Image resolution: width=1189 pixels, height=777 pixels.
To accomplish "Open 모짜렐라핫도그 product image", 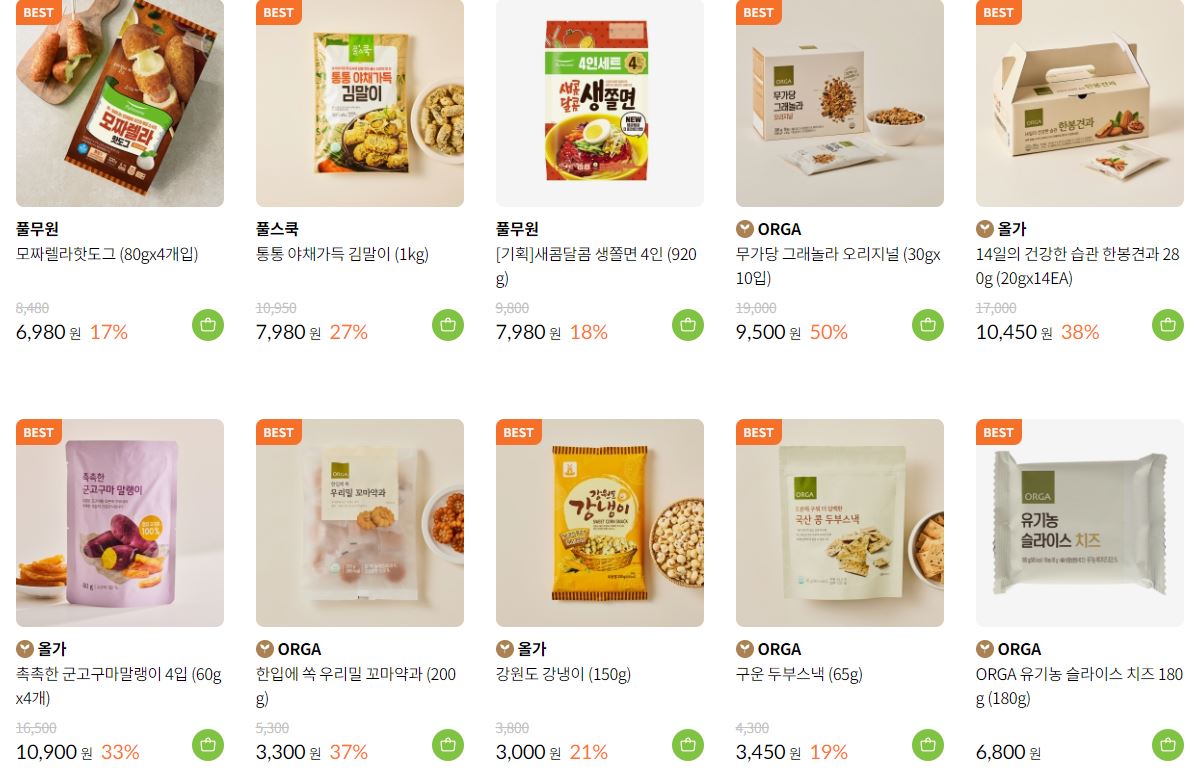I will (120, 103).
